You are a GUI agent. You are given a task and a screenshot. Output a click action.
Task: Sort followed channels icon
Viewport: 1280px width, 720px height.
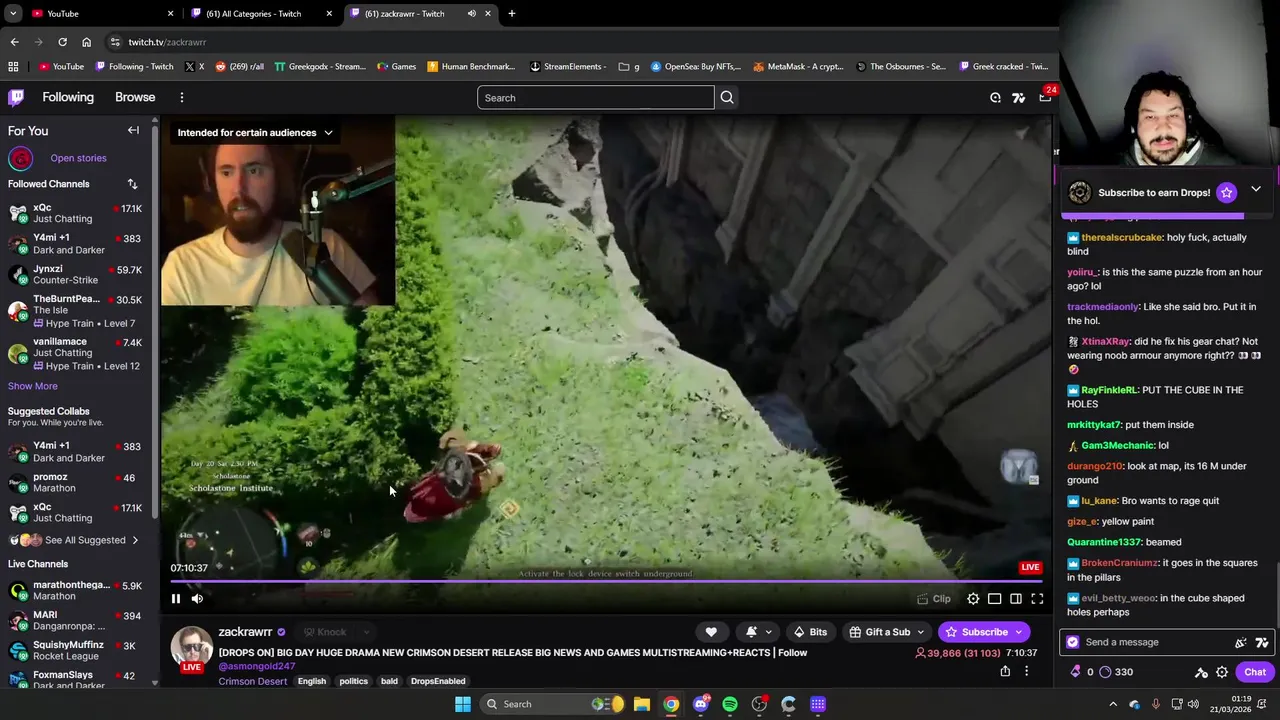132,184
